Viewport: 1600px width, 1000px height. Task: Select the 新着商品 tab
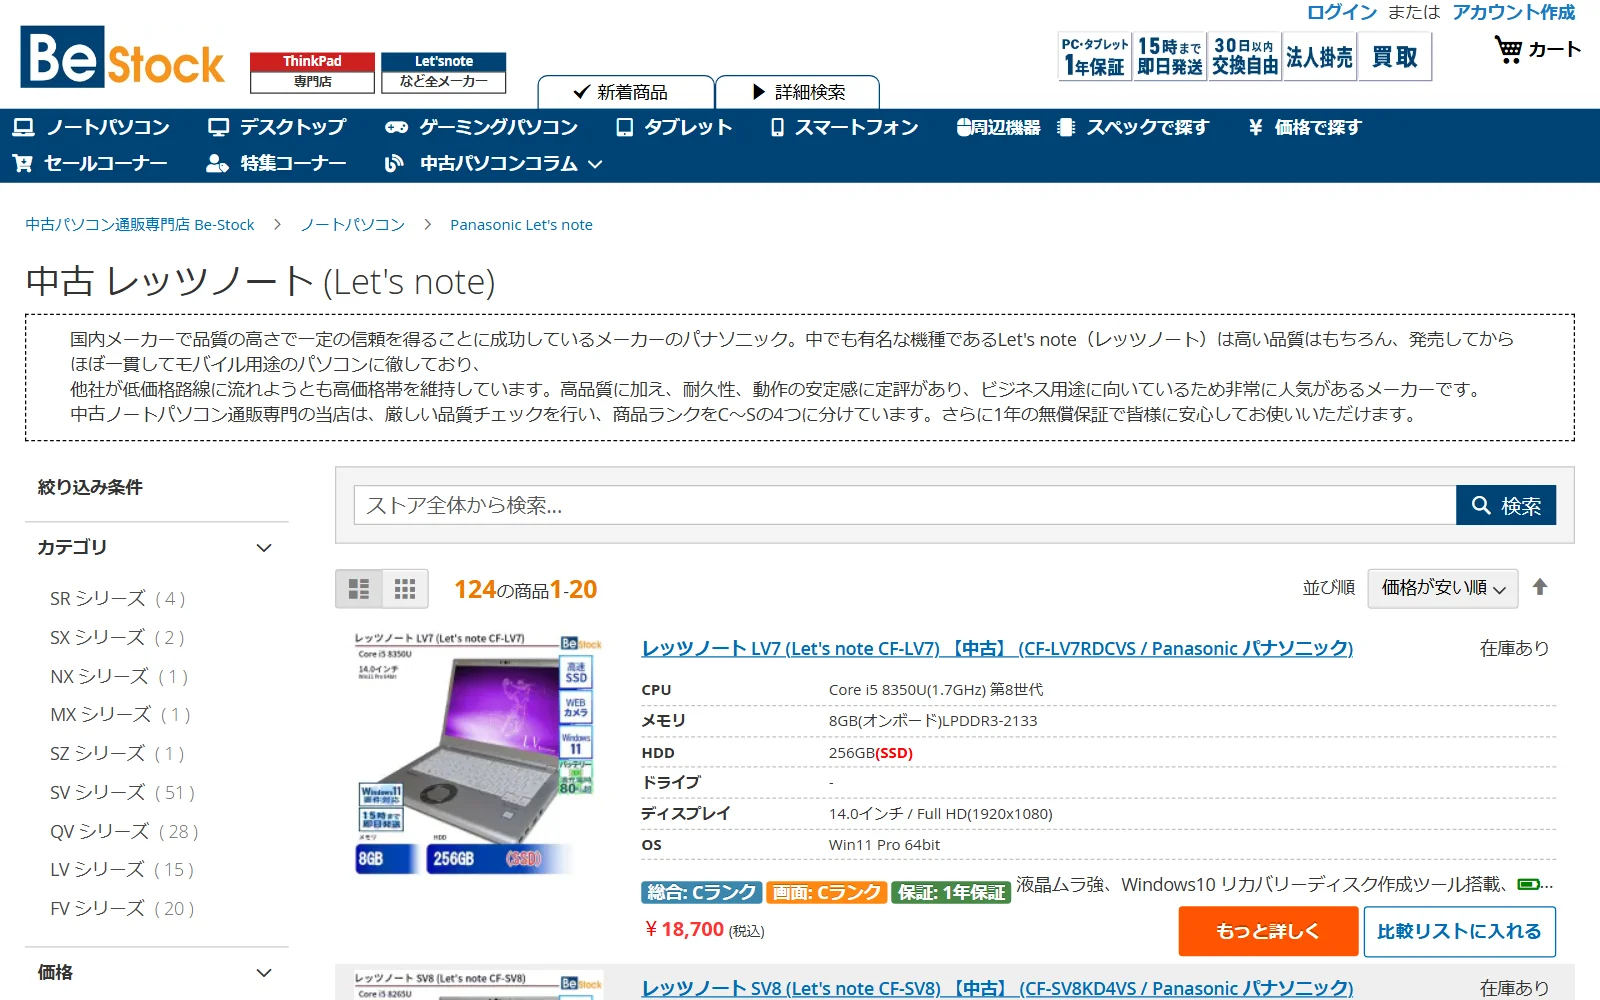click(x=626, y=92)
